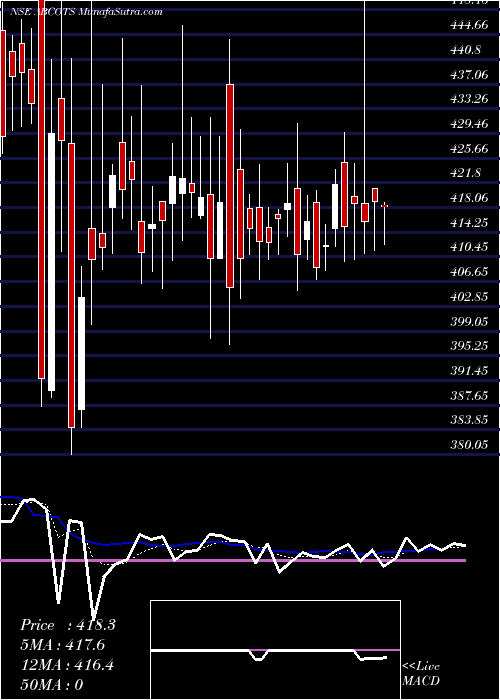This screenshot has height=700, width=500.
Task: Click the 414.25 price axis label
Action: 470,222
